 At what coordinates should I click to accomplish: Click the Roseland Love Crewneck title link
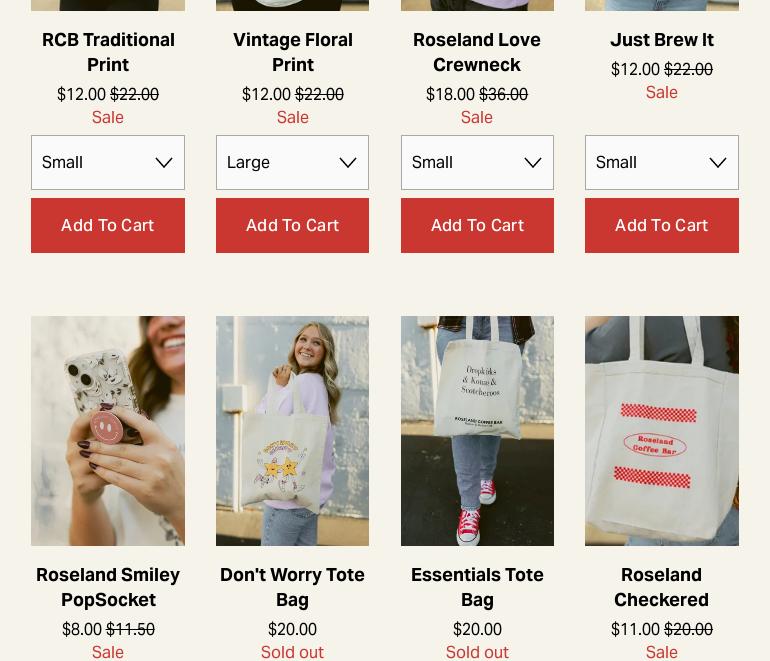click(x=477, y=52)
